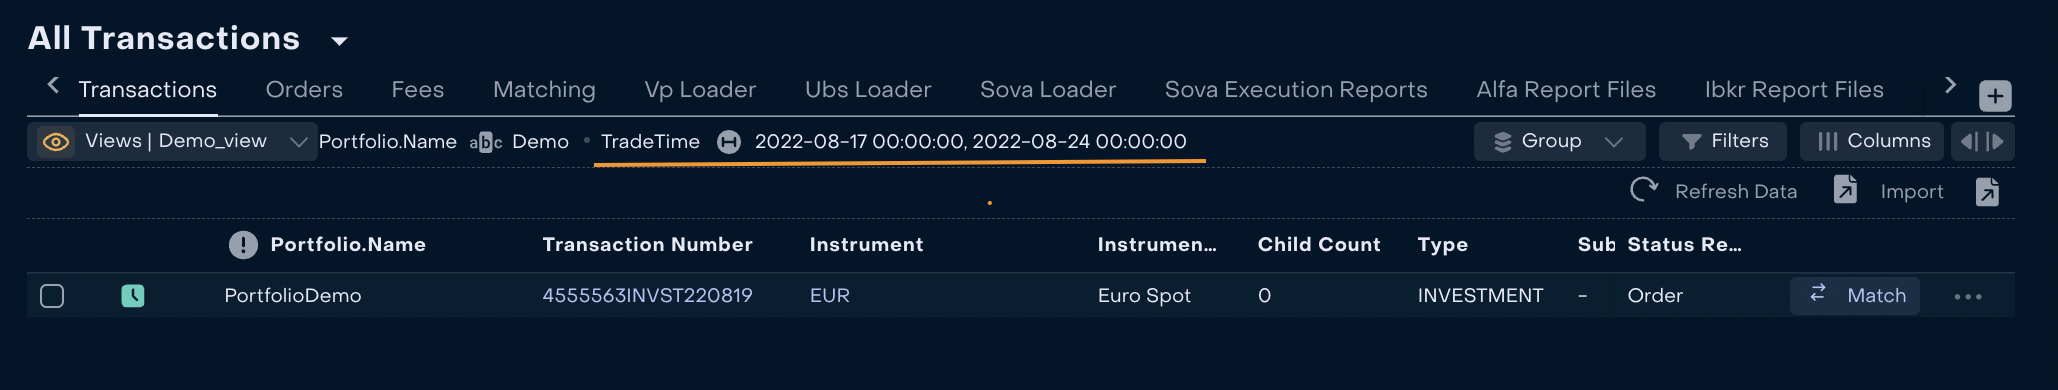Screen dimensions: 2058x390
Task: Switch to the Orders tab
Action: [304, 89]
